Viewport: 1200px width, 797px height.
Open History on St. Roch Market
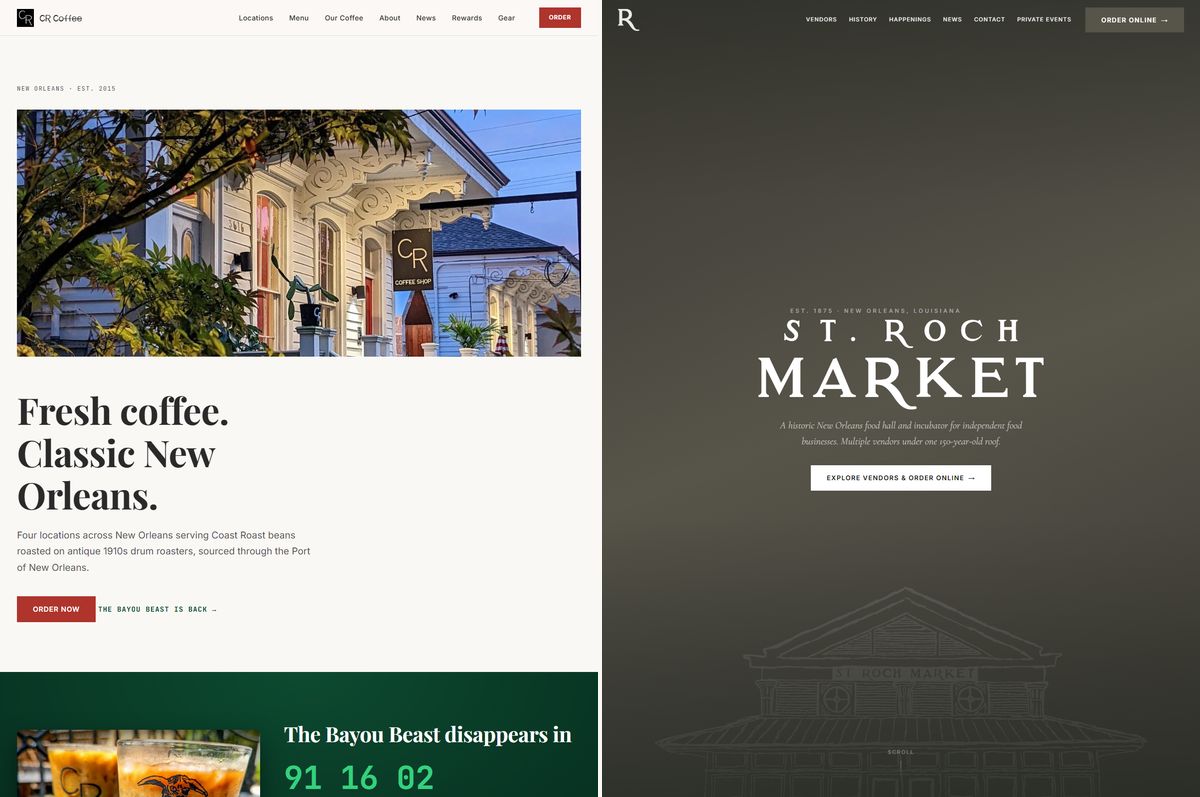(x=863, y=19)
